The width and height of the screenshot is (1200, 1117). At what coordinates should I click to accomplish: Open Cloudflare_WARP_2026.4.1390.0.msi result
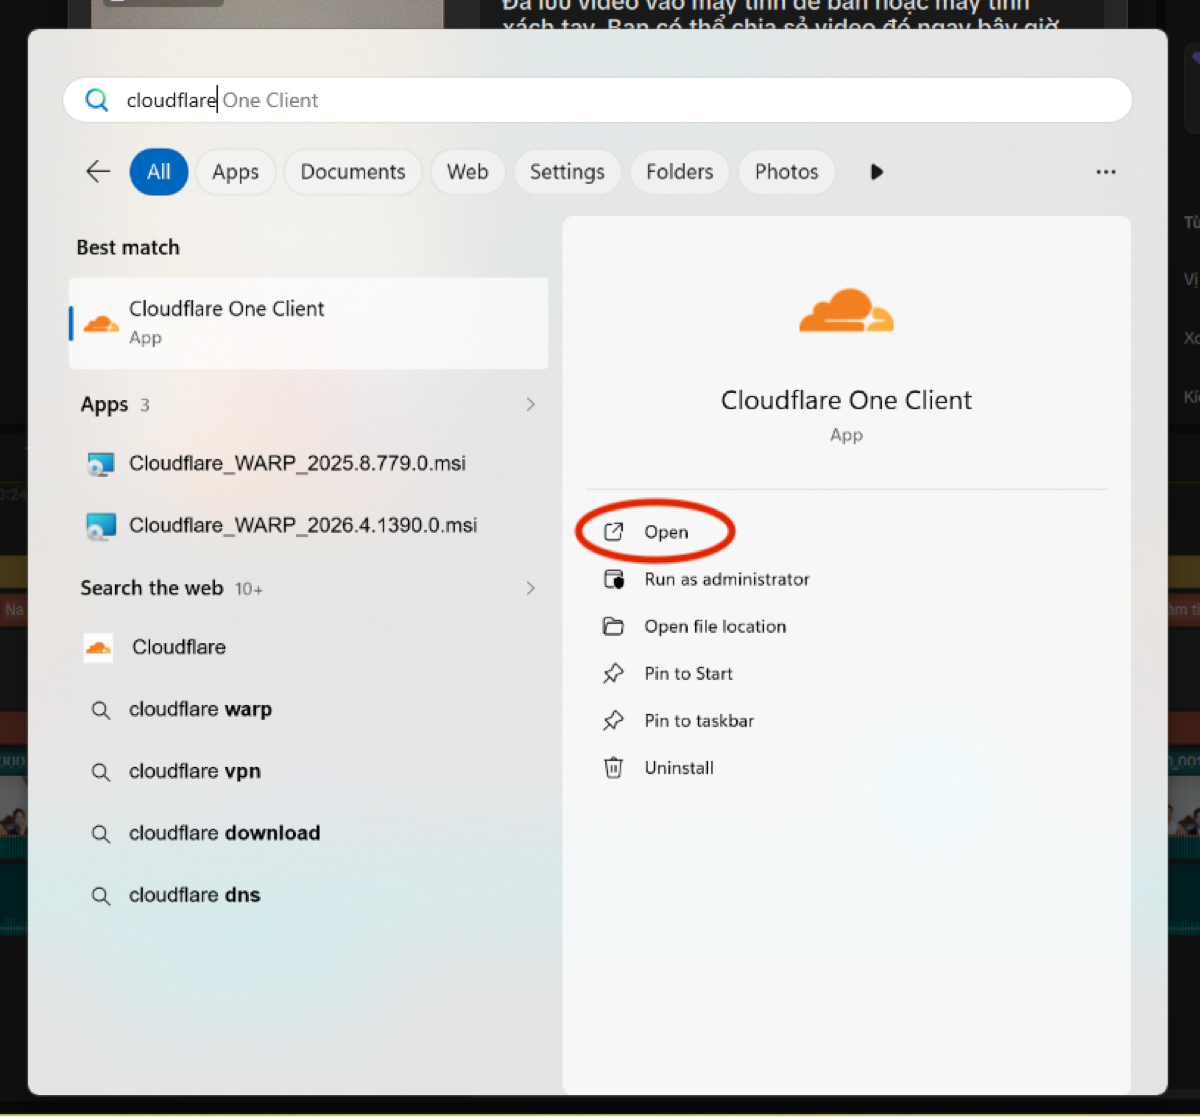[x=308, y=526]
